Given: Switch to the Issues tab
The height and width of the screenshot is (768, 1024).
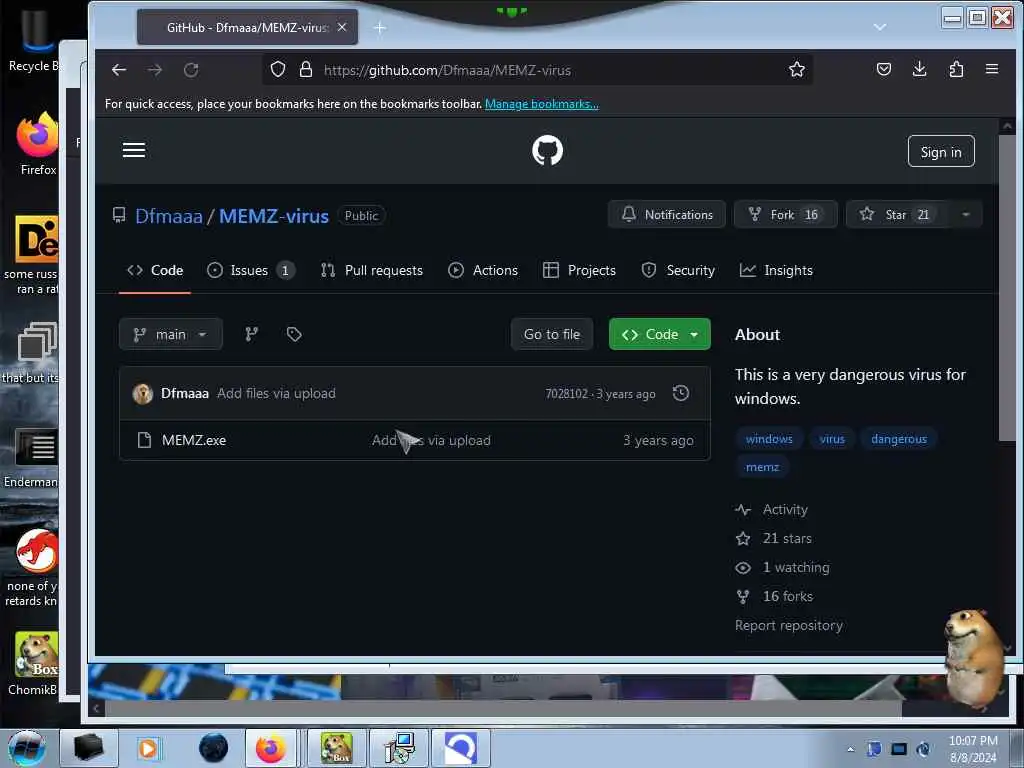Looking at the screenshot, I should tap(251, 270).
